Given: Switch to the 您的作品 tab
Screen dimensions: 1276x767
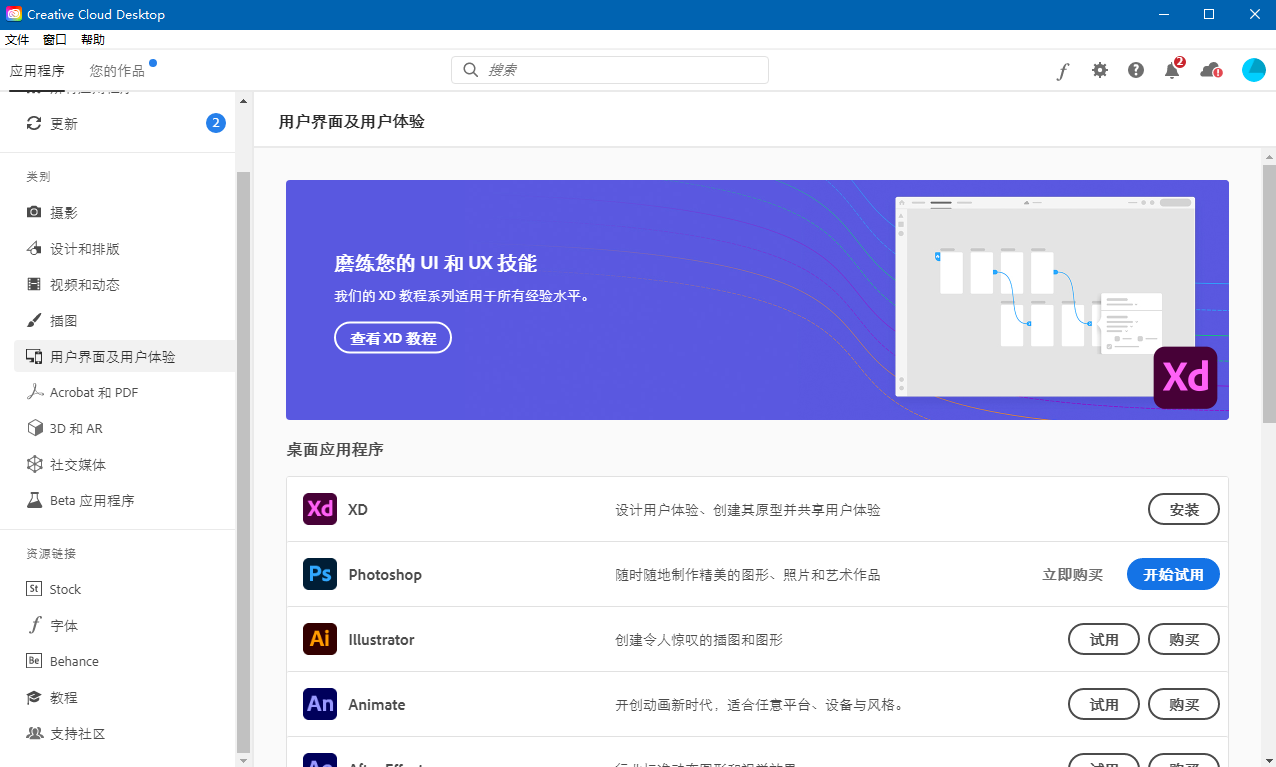Looking at the screenshot, I should (x=115, y=70).
